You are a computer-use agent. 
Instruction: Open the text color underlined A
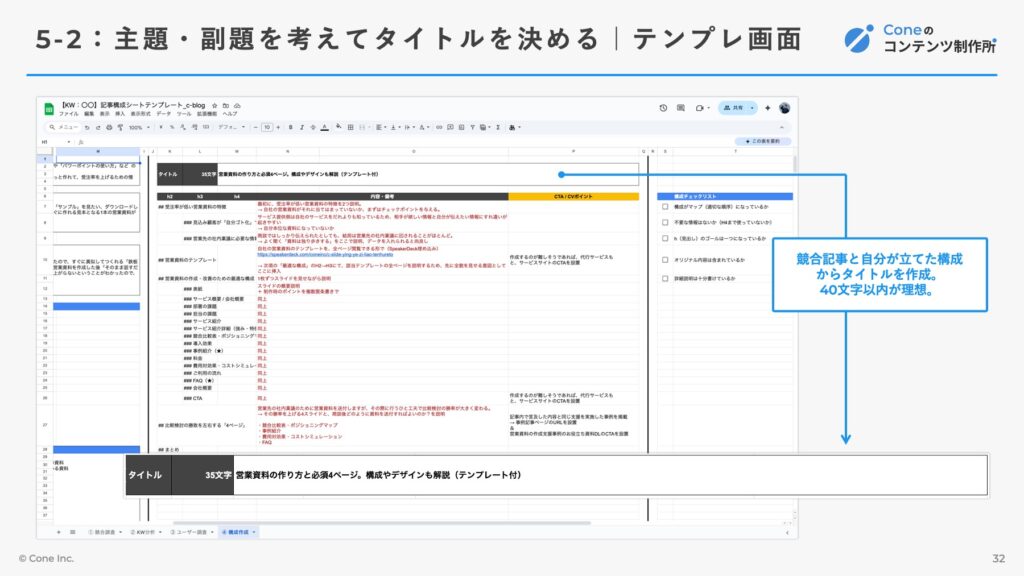(x=325, y=127)
